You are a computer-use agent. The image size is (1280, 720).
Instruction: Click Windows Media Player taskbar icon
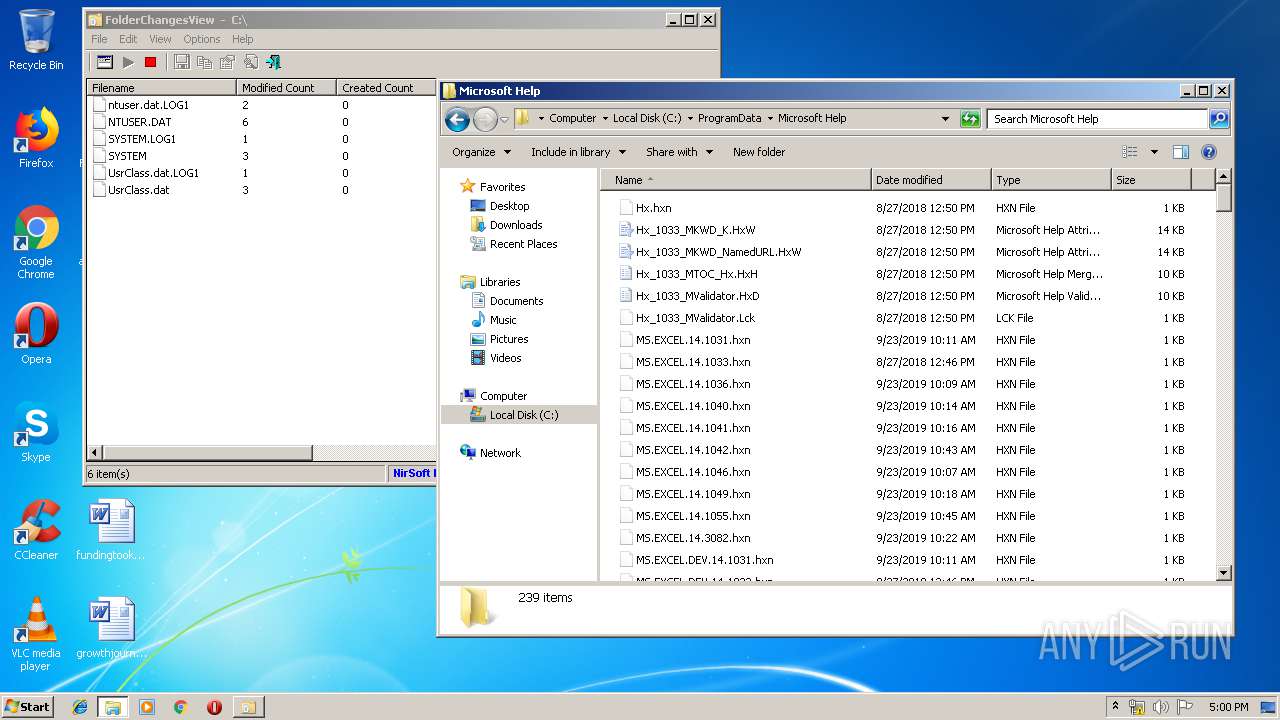coord(147,707)
